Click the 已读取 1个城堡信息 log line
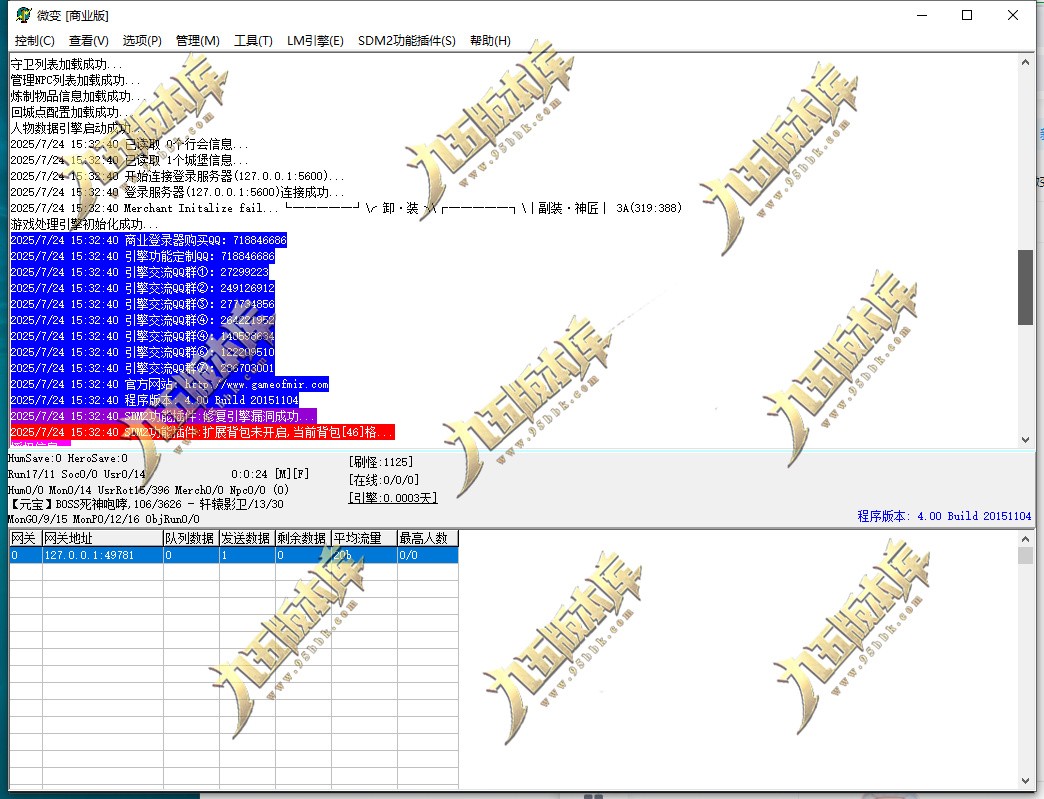 click(x=129, y=160)
